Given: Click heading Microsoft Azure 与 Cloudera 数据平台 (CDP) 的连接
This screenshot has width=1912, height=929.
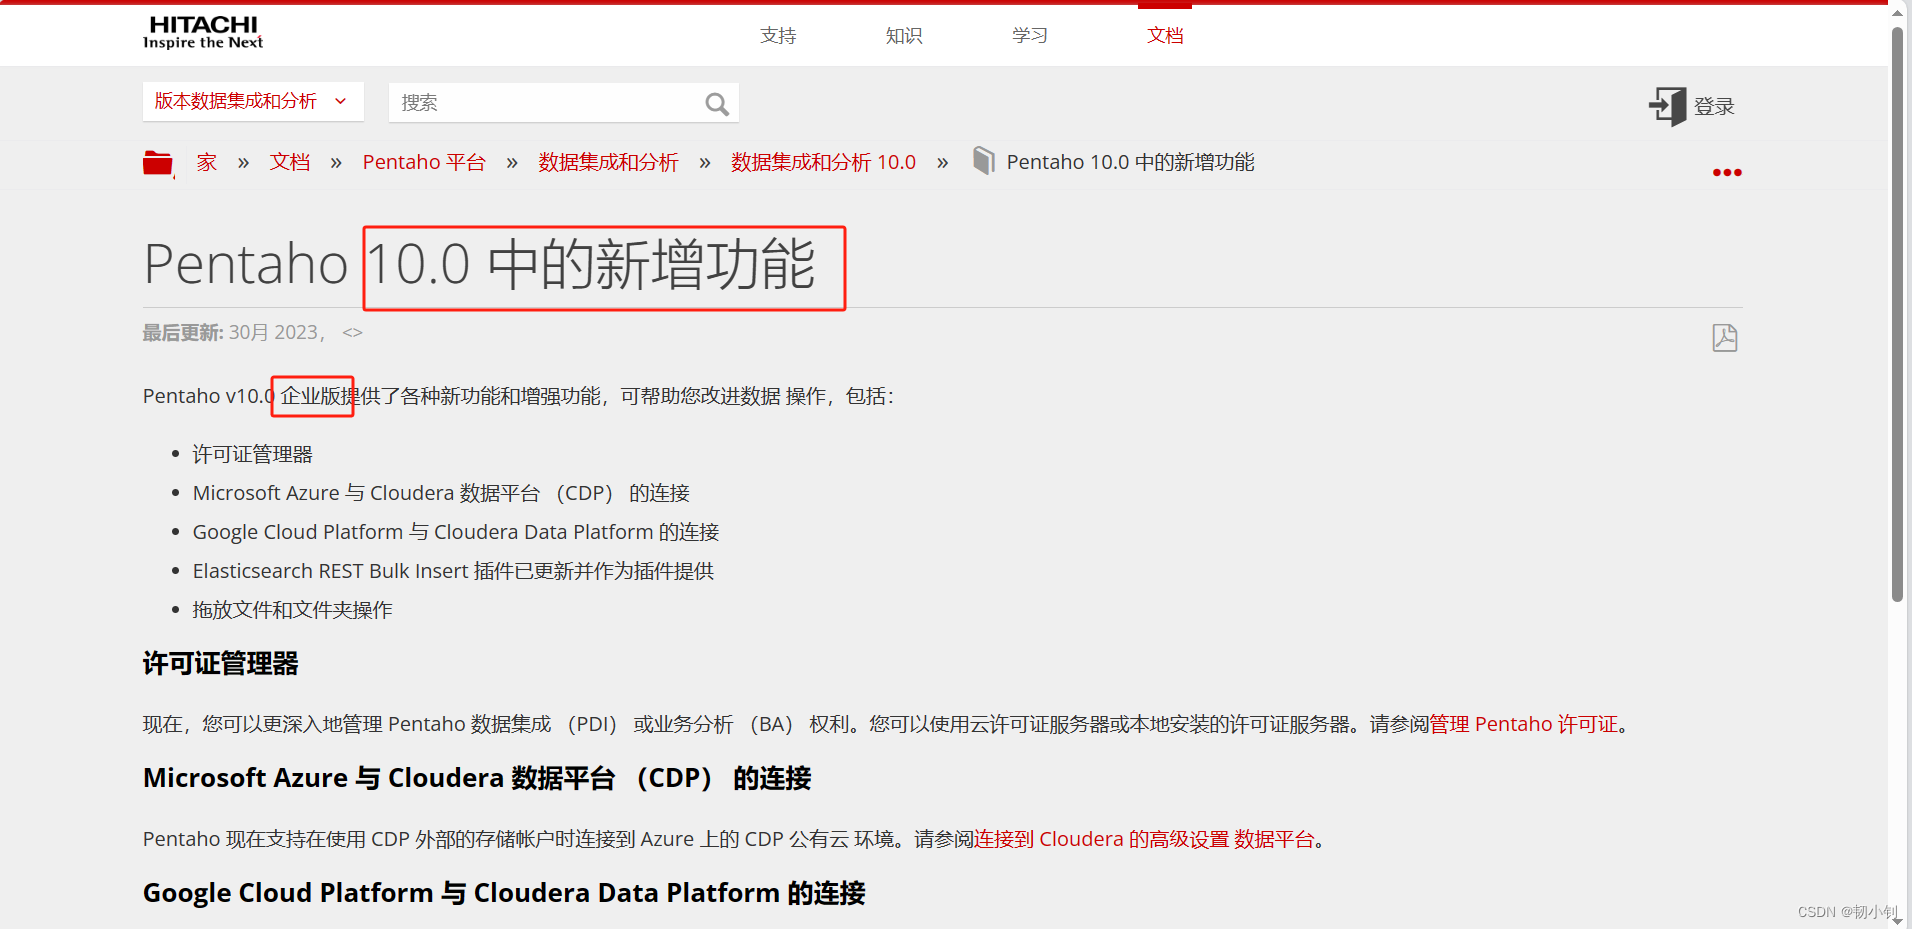Looking at the screenshot, I should coord(477,778).
